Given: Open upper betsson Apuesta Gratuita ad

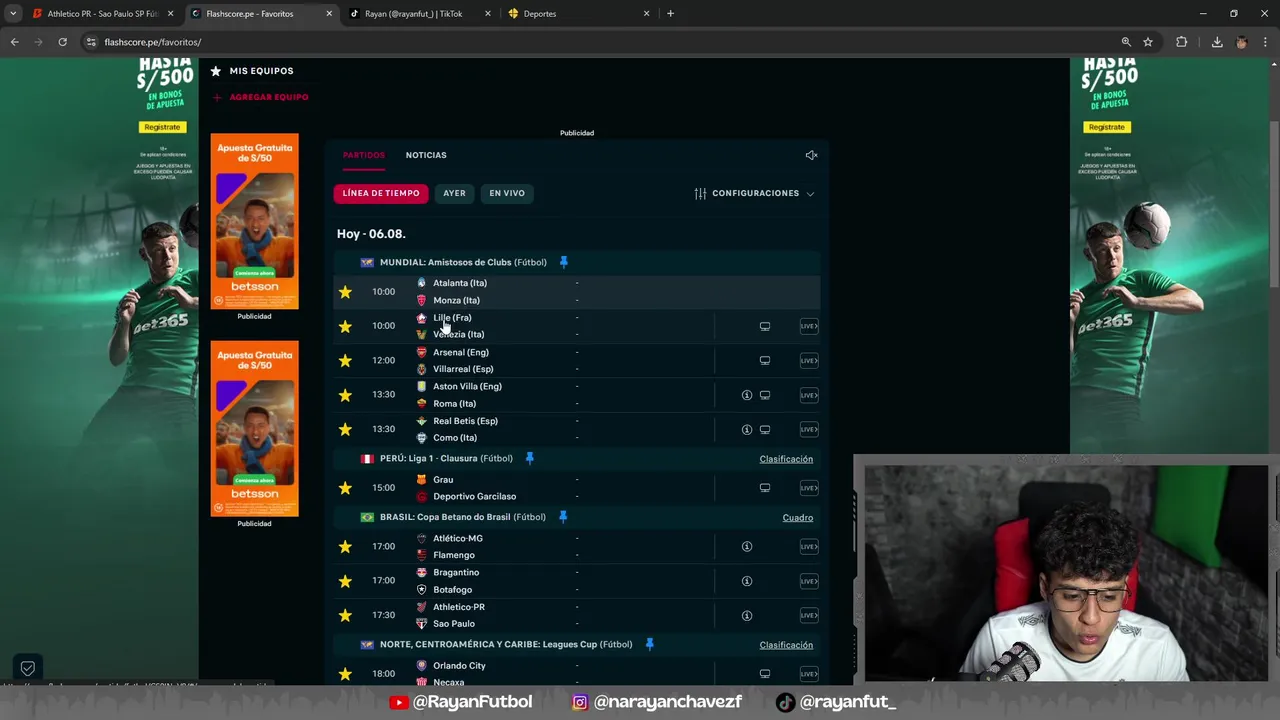Looking at the screenshot, I should tap(254, 221).
